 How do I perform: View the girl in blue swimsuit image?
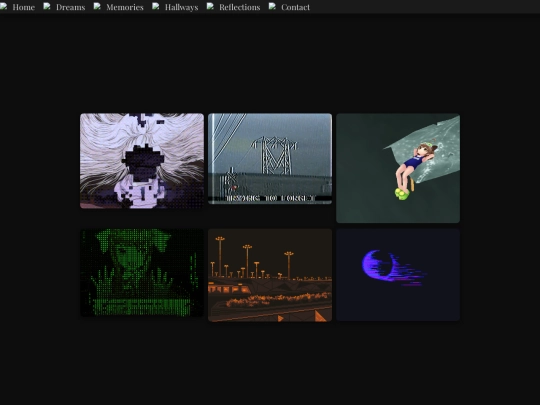(x=398, y=168)
